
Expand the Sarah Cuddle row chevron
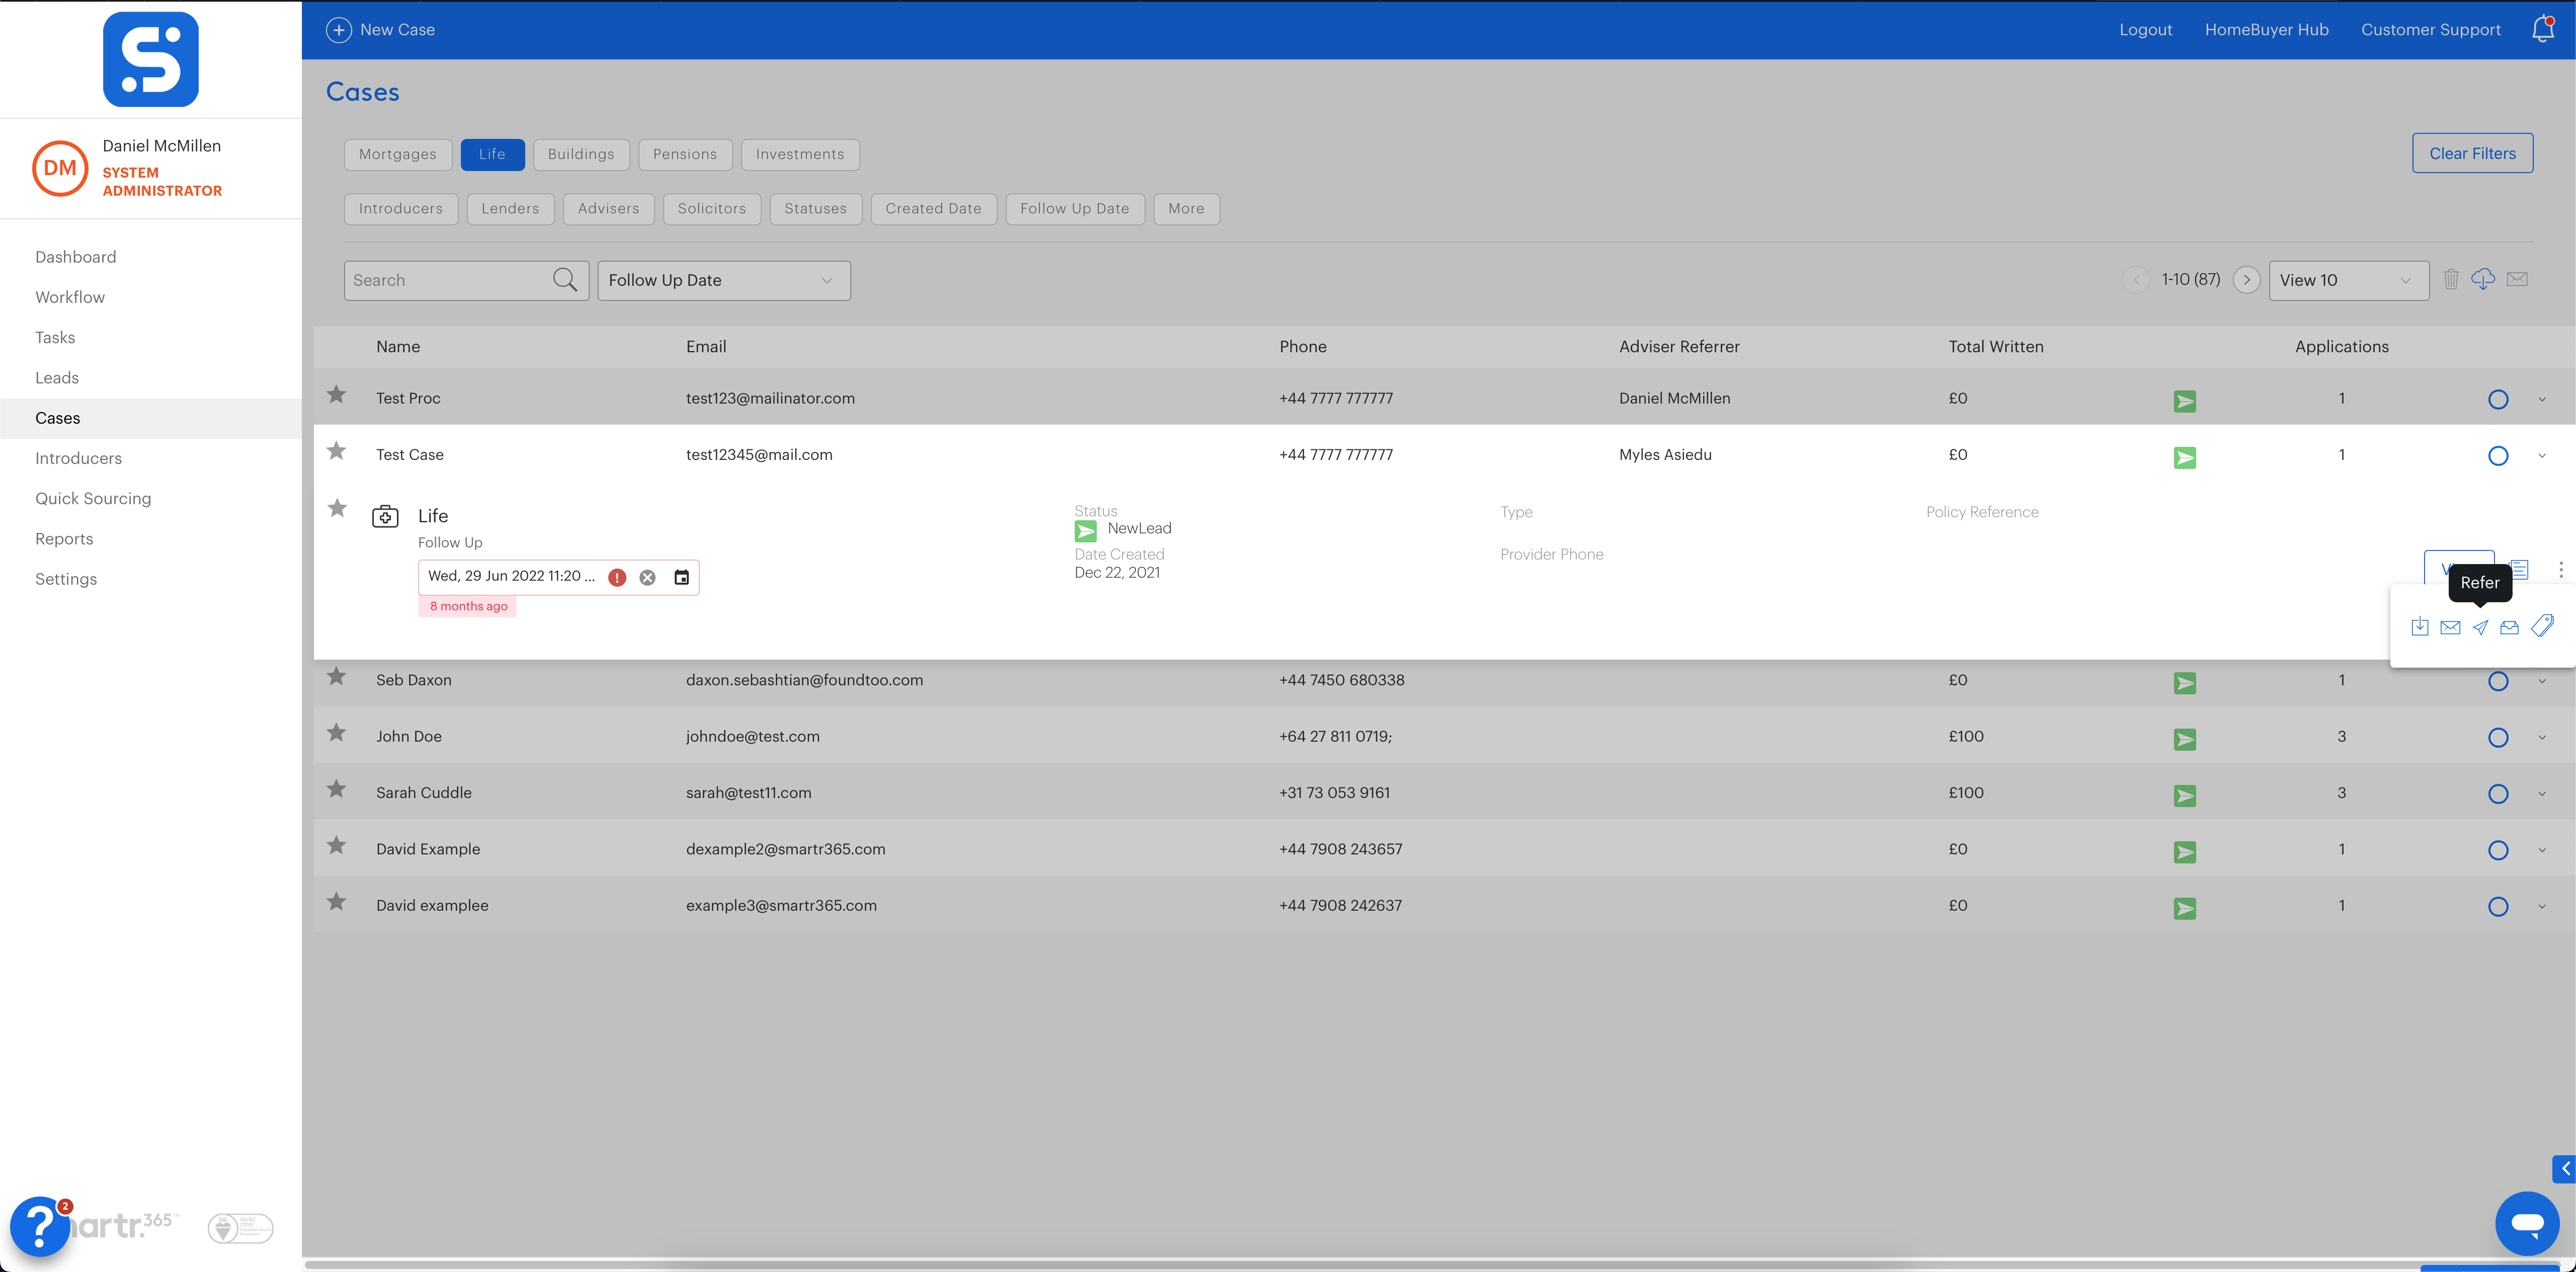(x=2542, y=794)
